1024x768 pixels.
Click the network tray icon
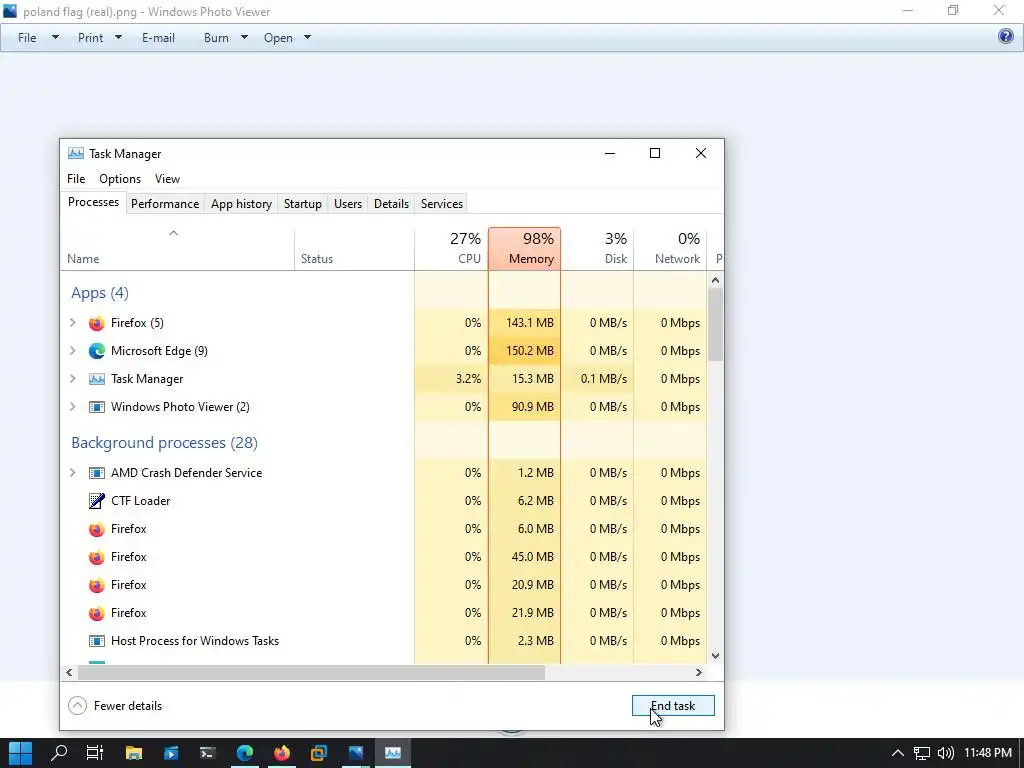(x=921, y=754)
